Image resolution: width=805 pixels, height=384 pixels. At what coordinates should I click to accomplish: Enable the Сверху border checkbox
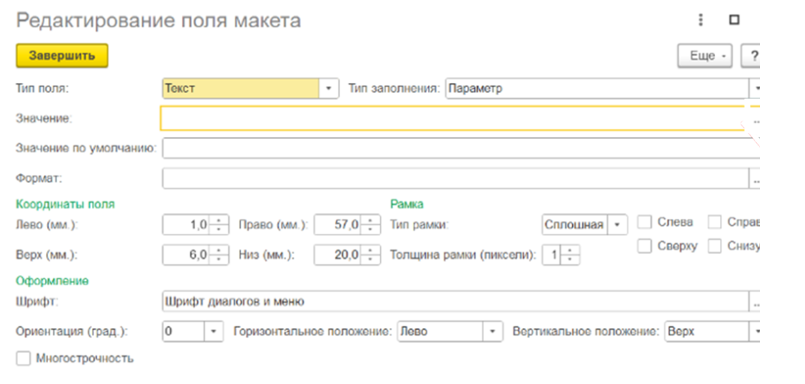click(644, 246)
